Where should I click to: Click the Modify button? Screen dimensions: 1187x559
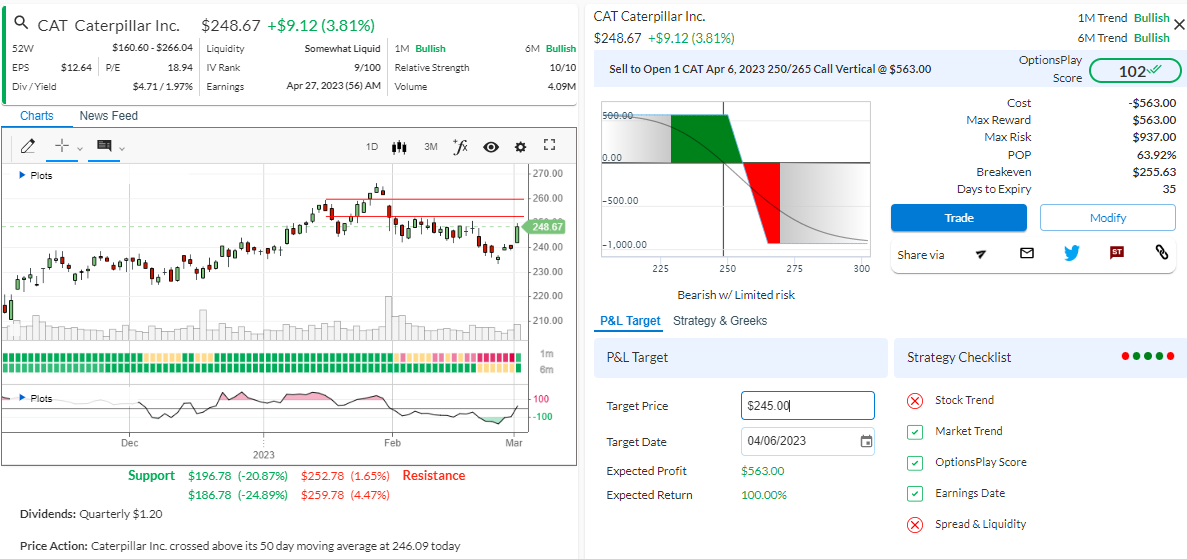(1108, 217)
